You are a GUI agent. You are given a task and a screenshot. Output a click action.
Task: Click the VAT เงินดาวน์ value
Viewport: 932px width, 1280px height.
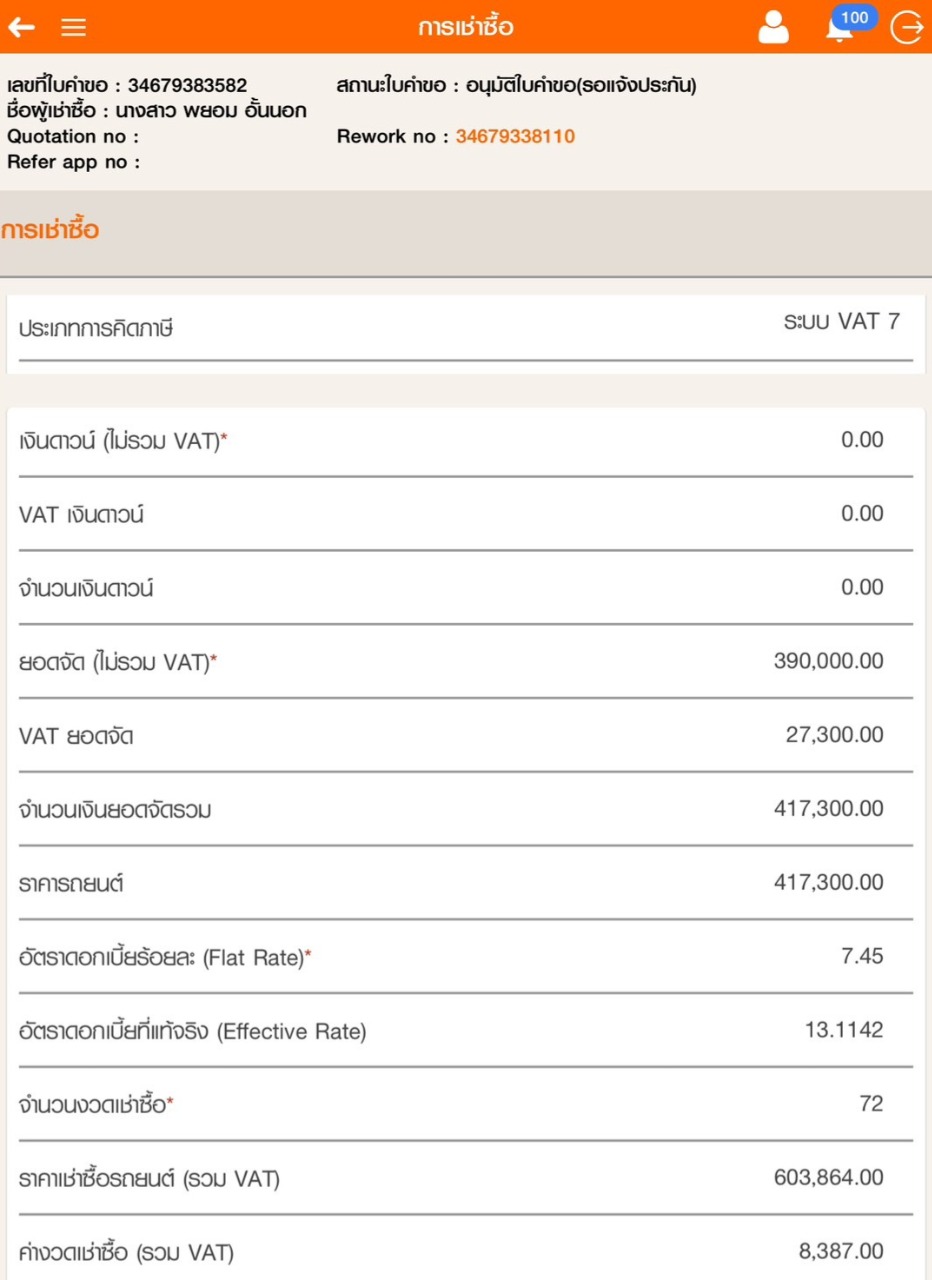pyautogui.click(x=862, y=514)
